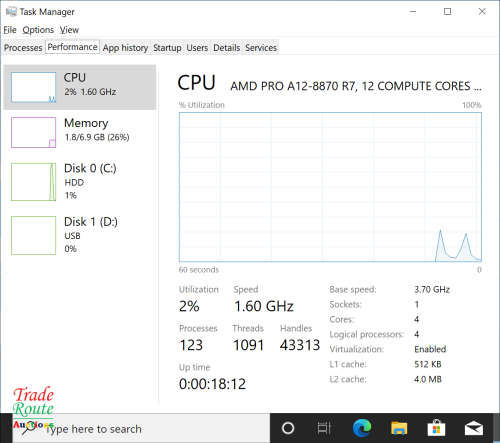
Task: Select the CPU entry label in sidebar
Action: [x=75, y=77]
